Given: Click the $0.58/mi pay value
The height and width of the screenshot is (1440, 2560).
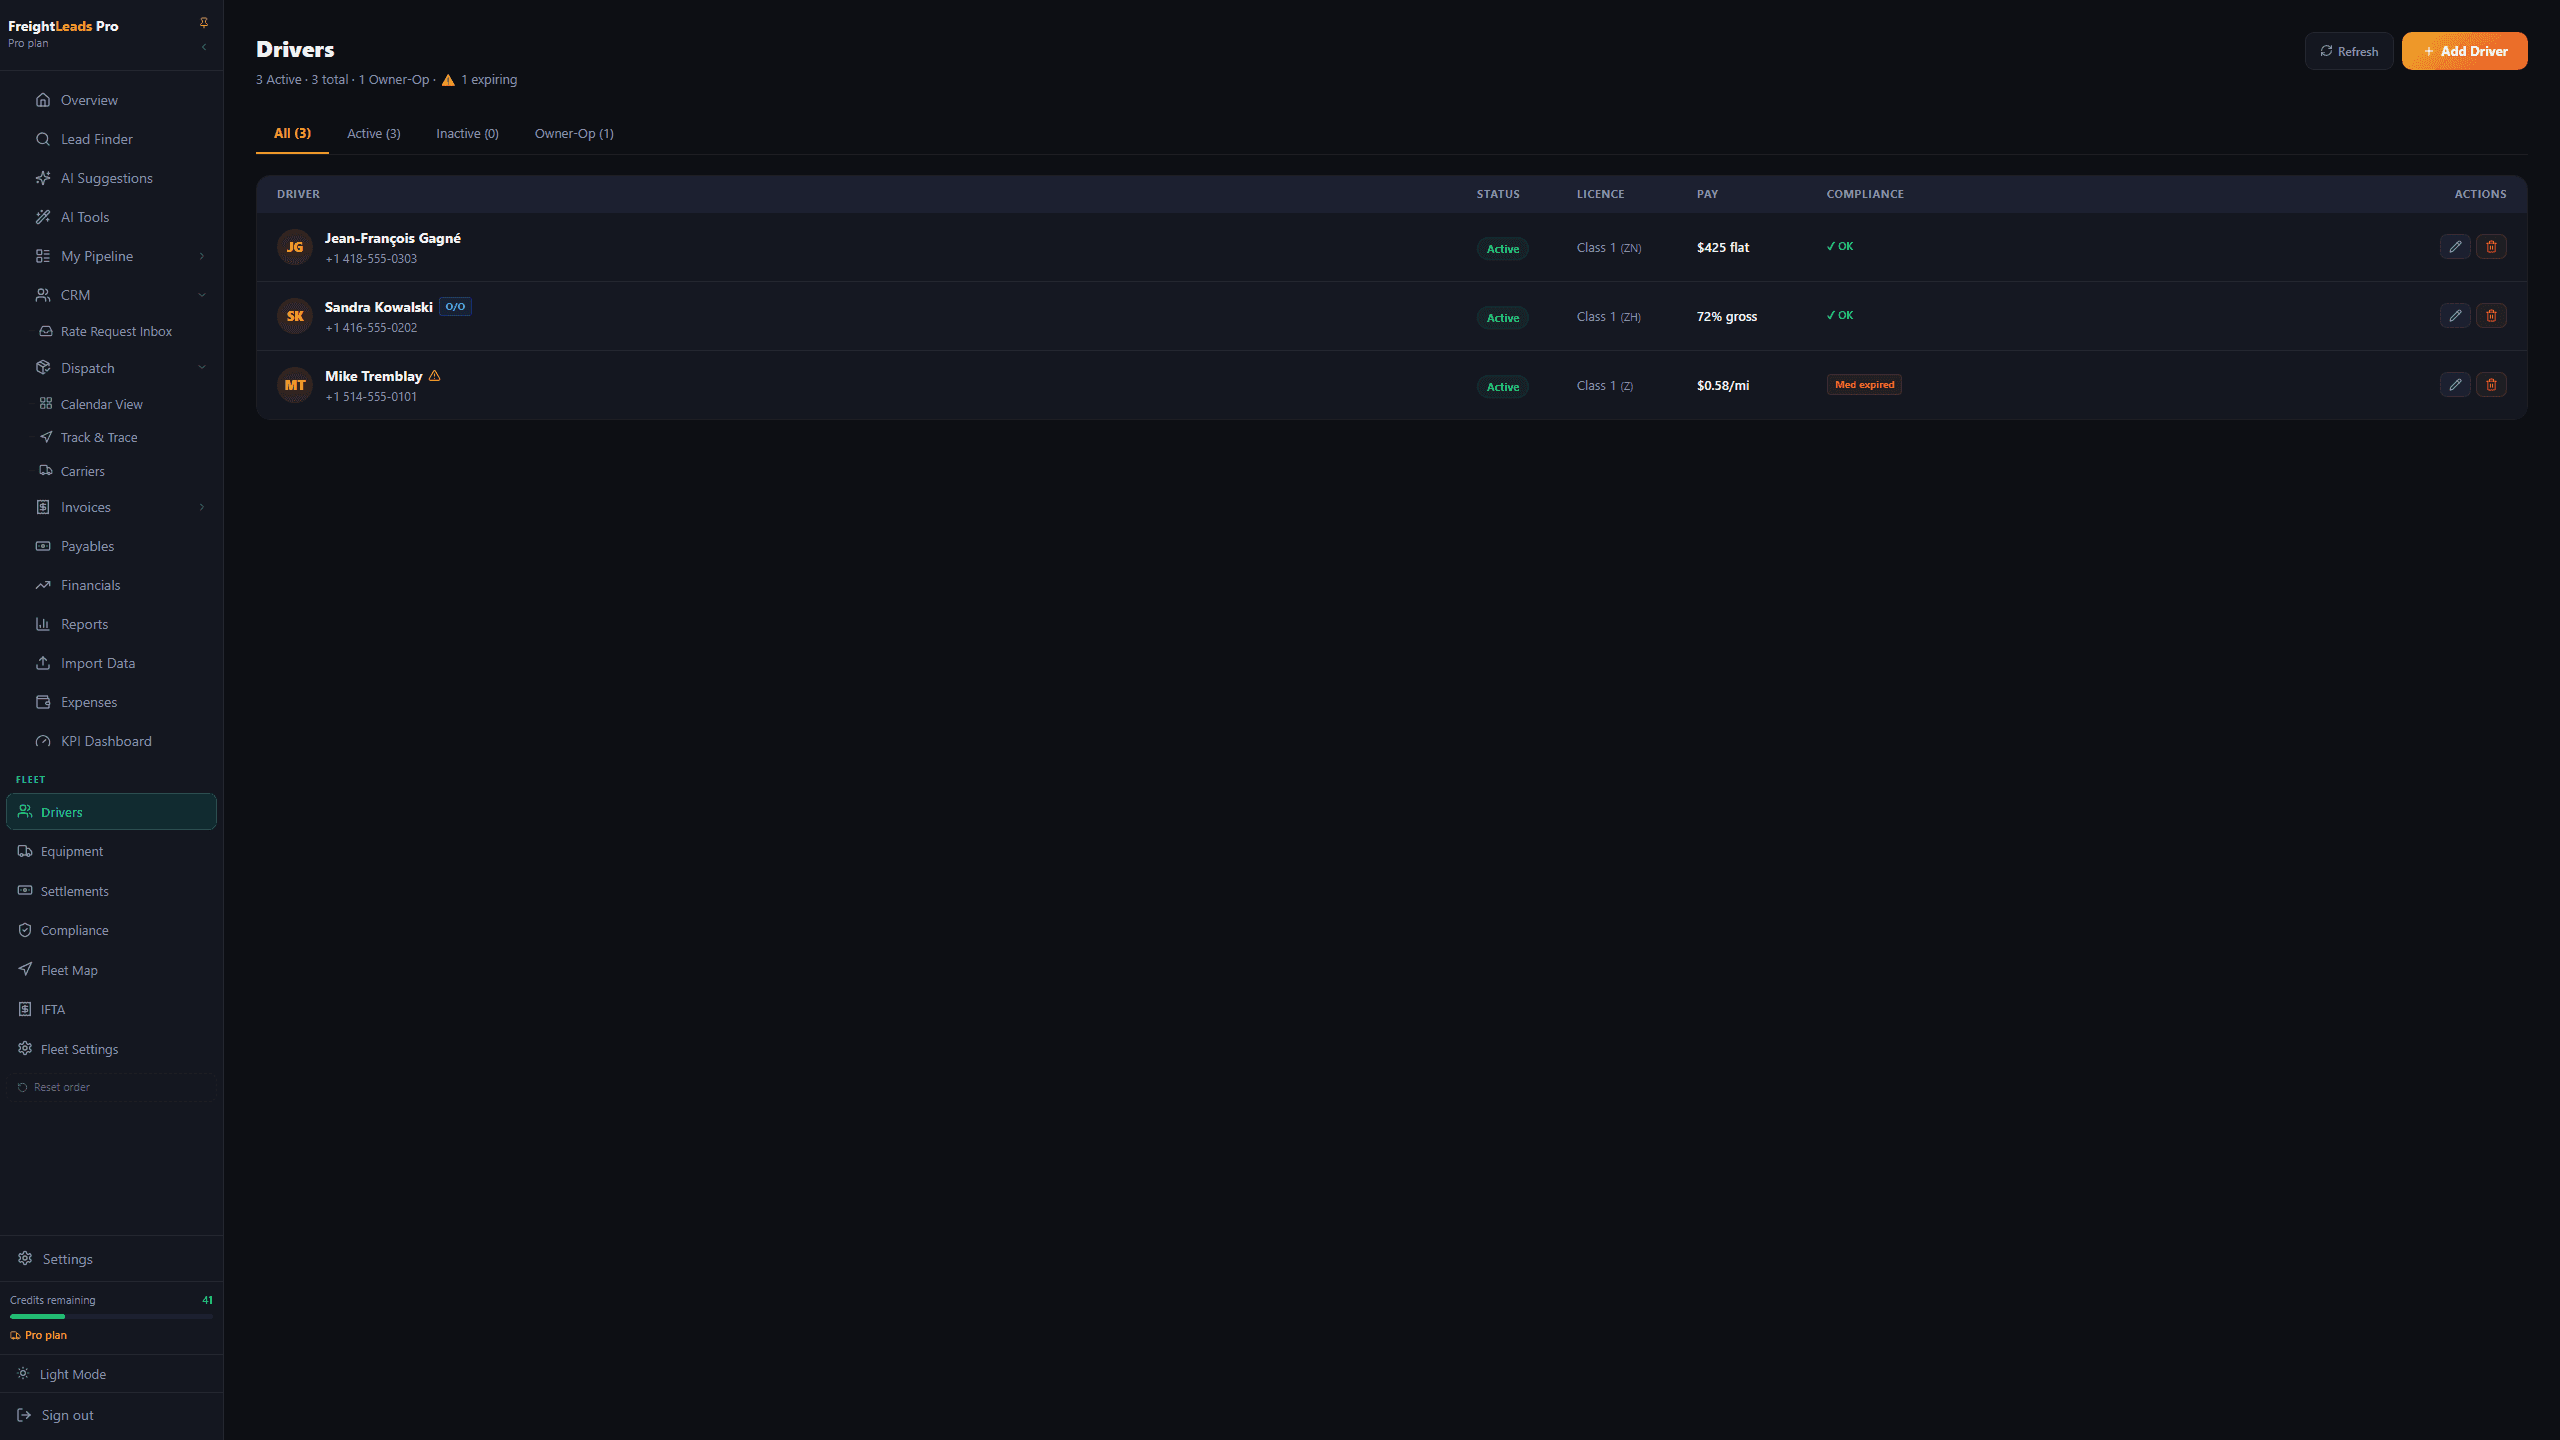Looking at the screenshot, I should pyautogui.click(x=1723, y=385).
